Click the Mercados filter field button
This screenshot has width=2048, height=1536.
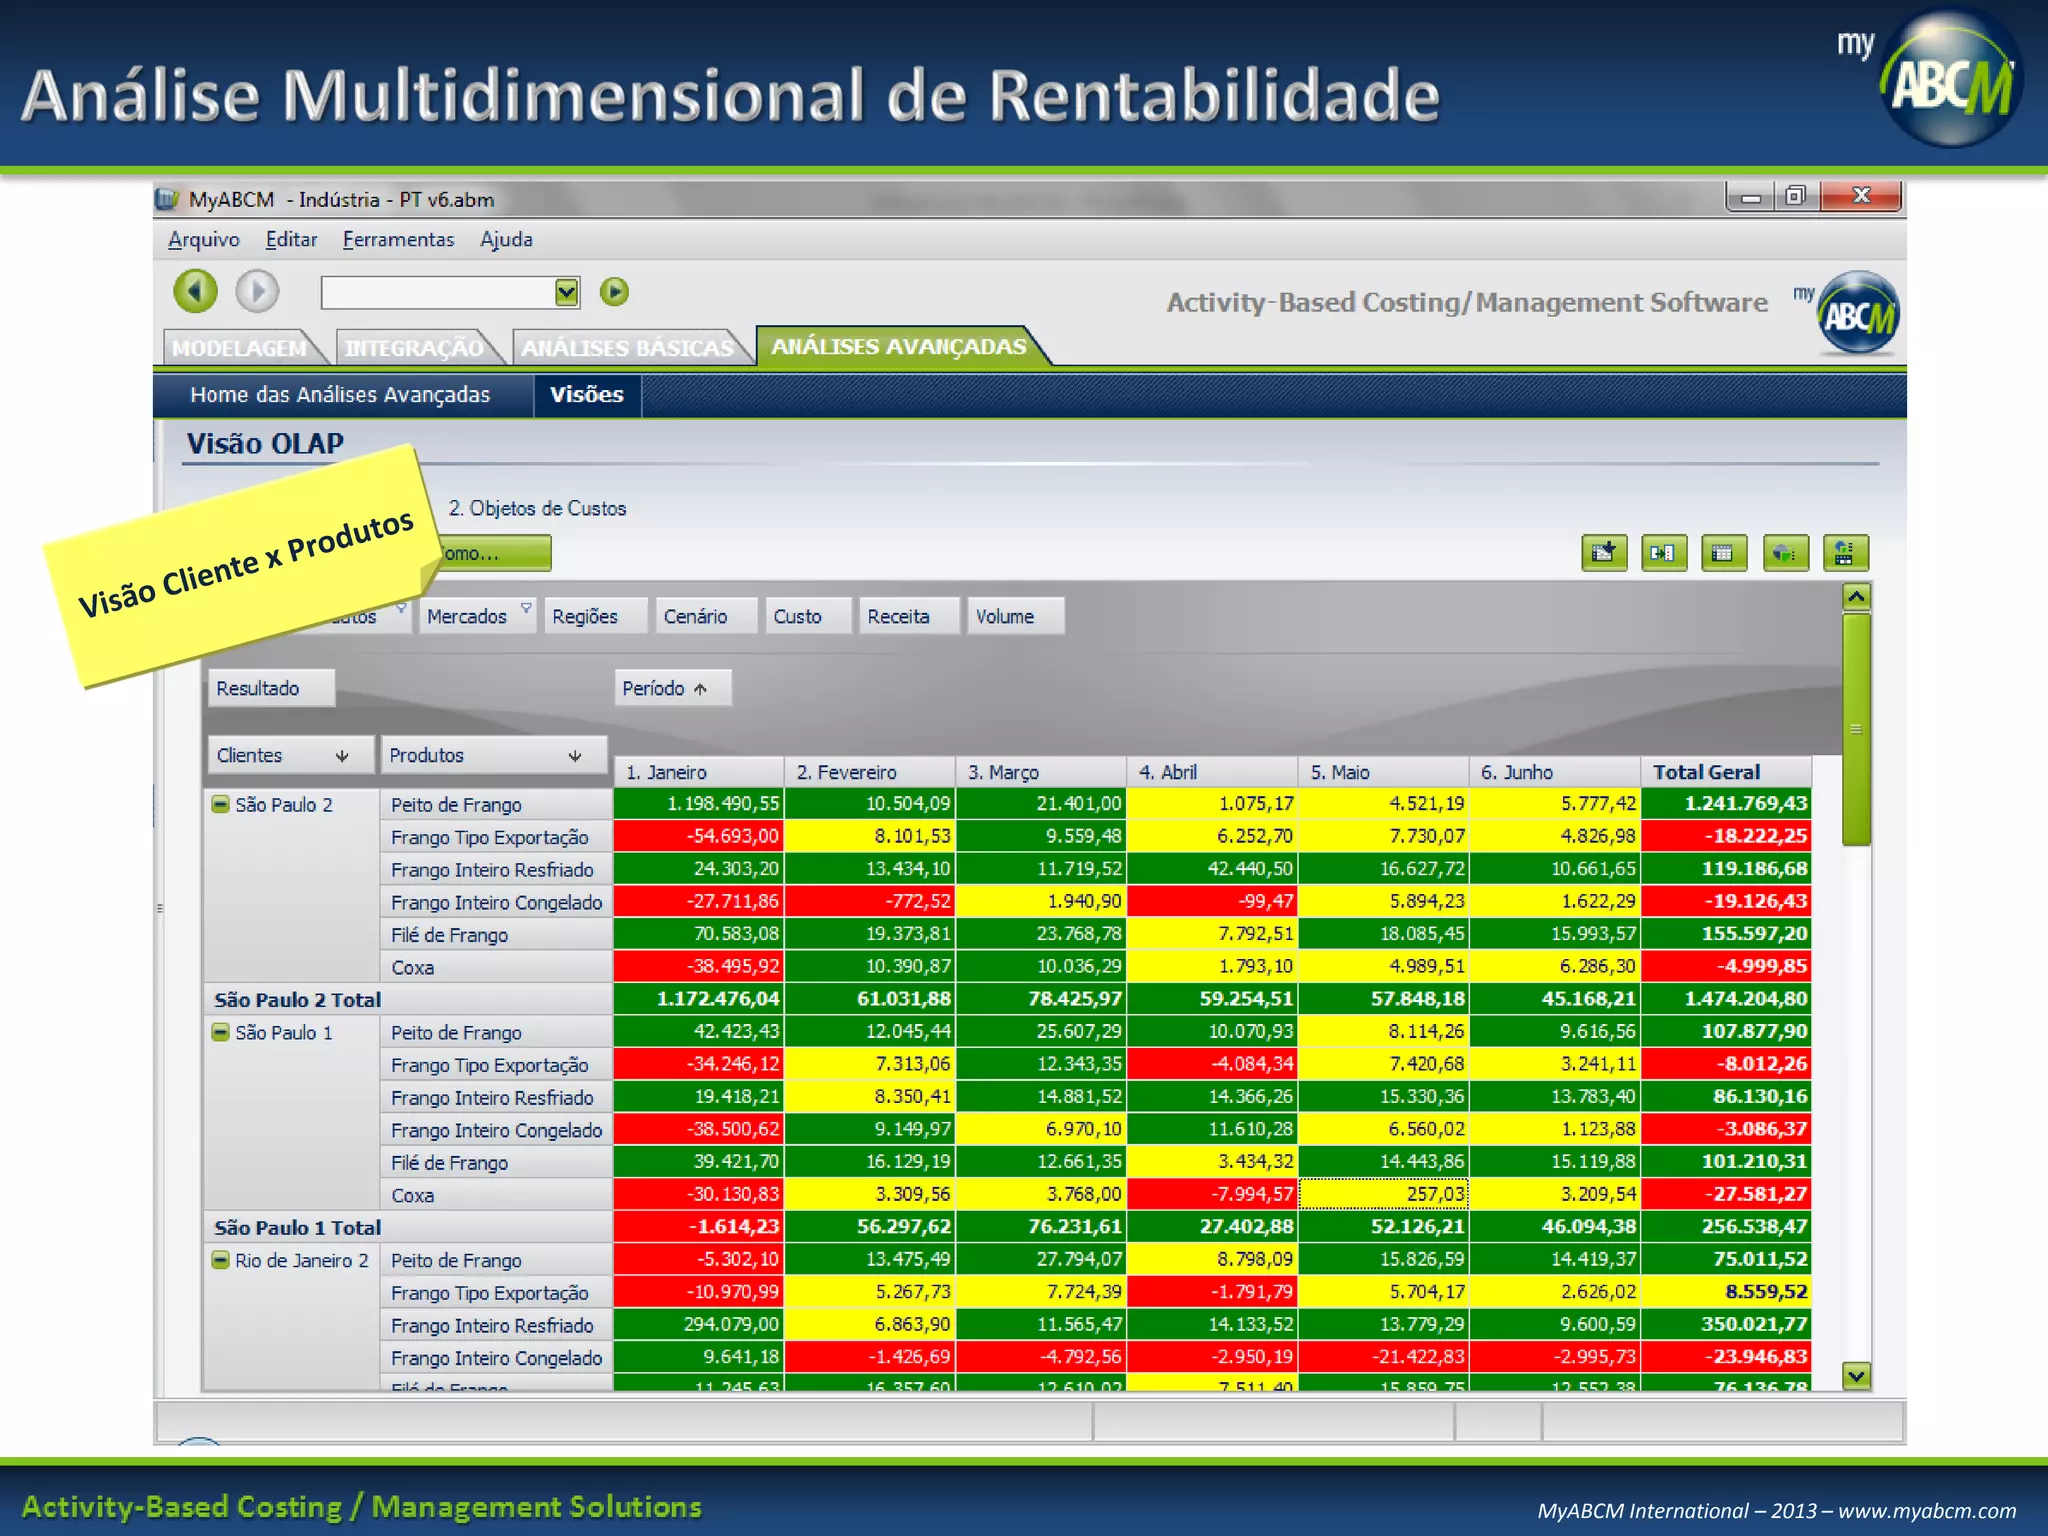pos(467,616)
